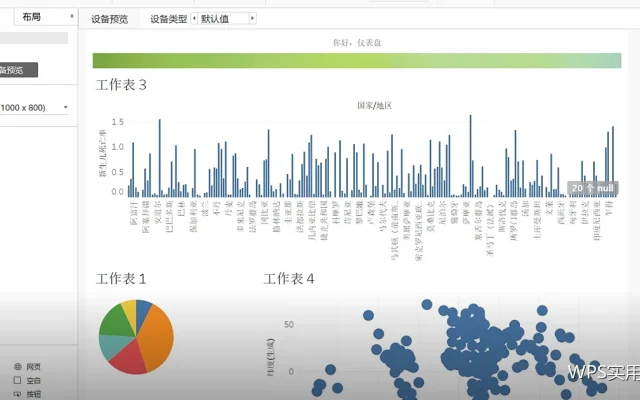This screenshot has height=400, width=640.
Task: Select the 网页 (web page) object icon
Action: pos(18,367)
